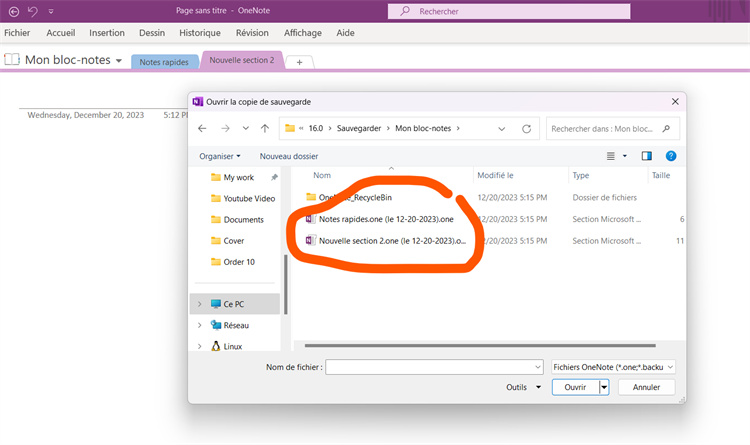Click the undo icon in title bar

tap(33, 11)
